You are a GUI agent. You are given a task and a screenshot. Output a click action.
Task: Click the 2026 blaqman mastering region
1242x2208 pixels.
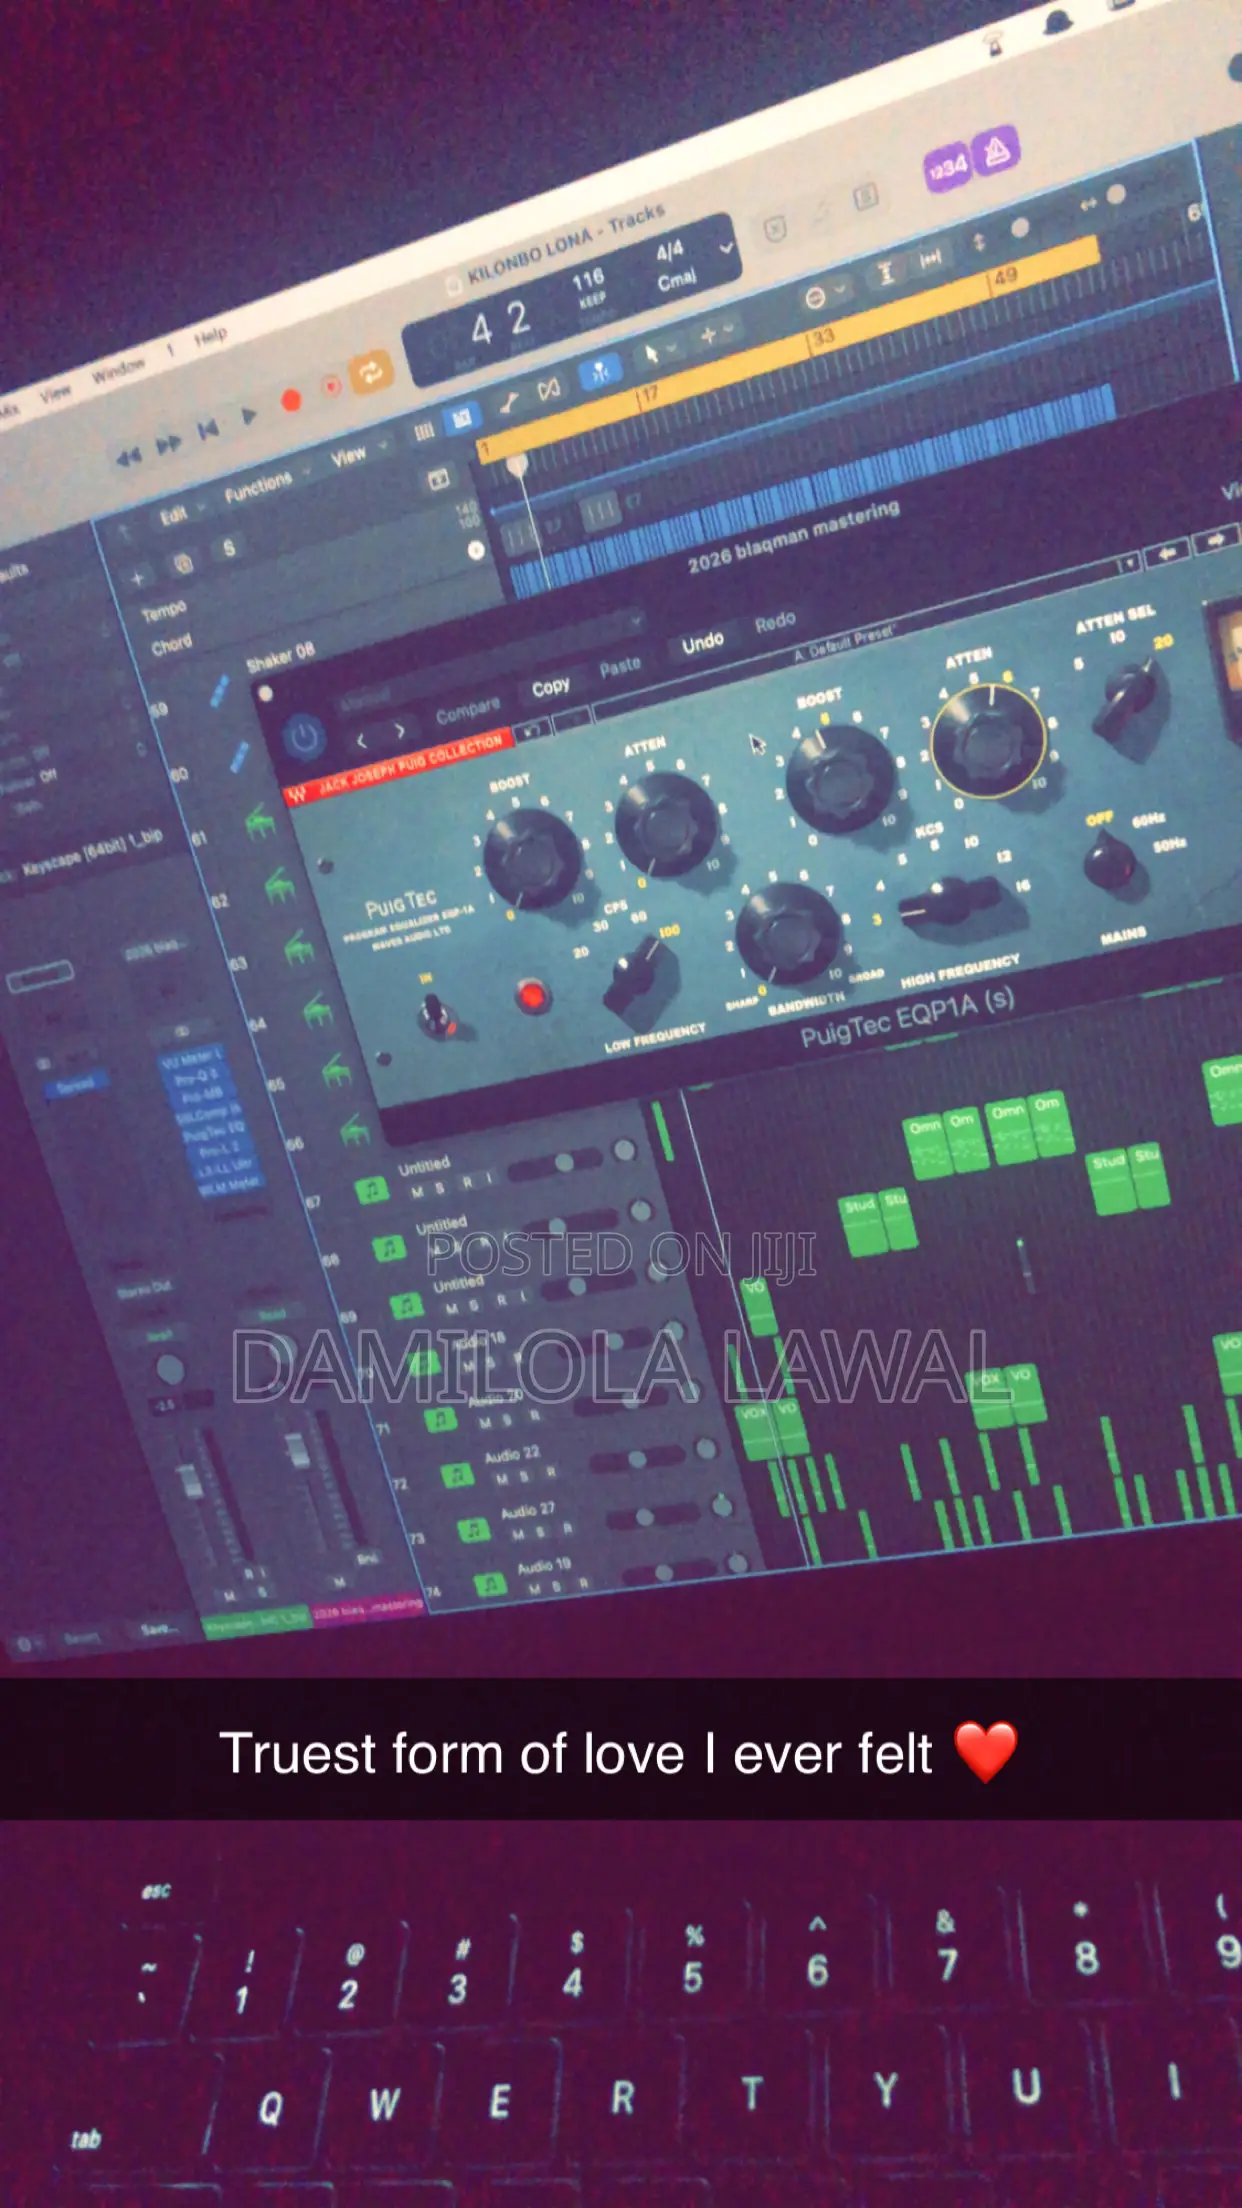point(794,538)
